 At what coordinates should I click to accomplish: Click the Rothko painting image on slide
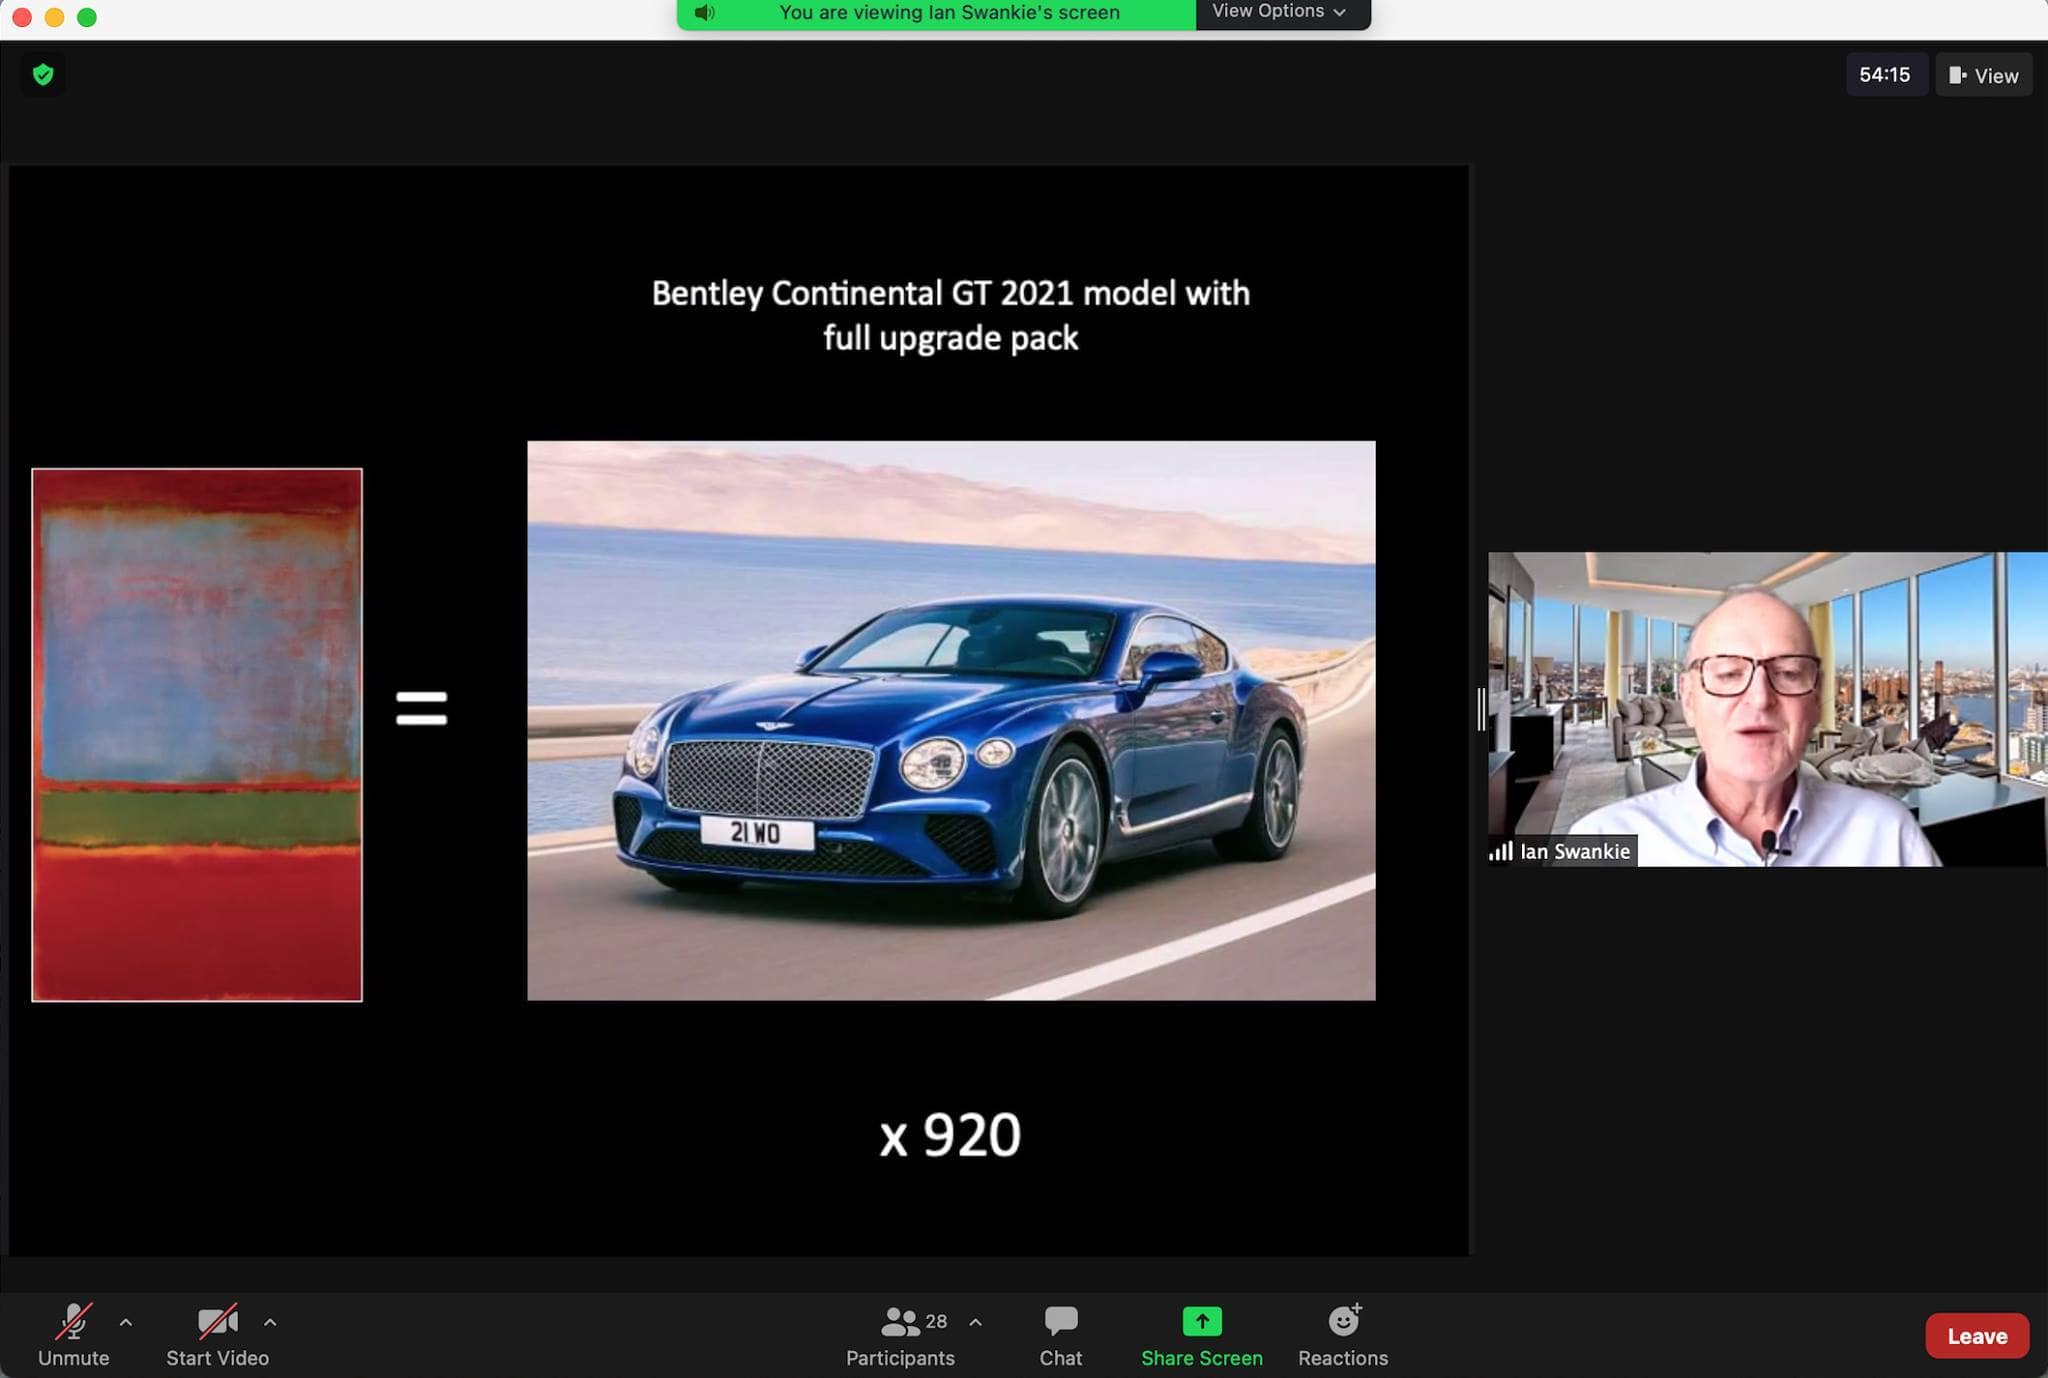197,735
